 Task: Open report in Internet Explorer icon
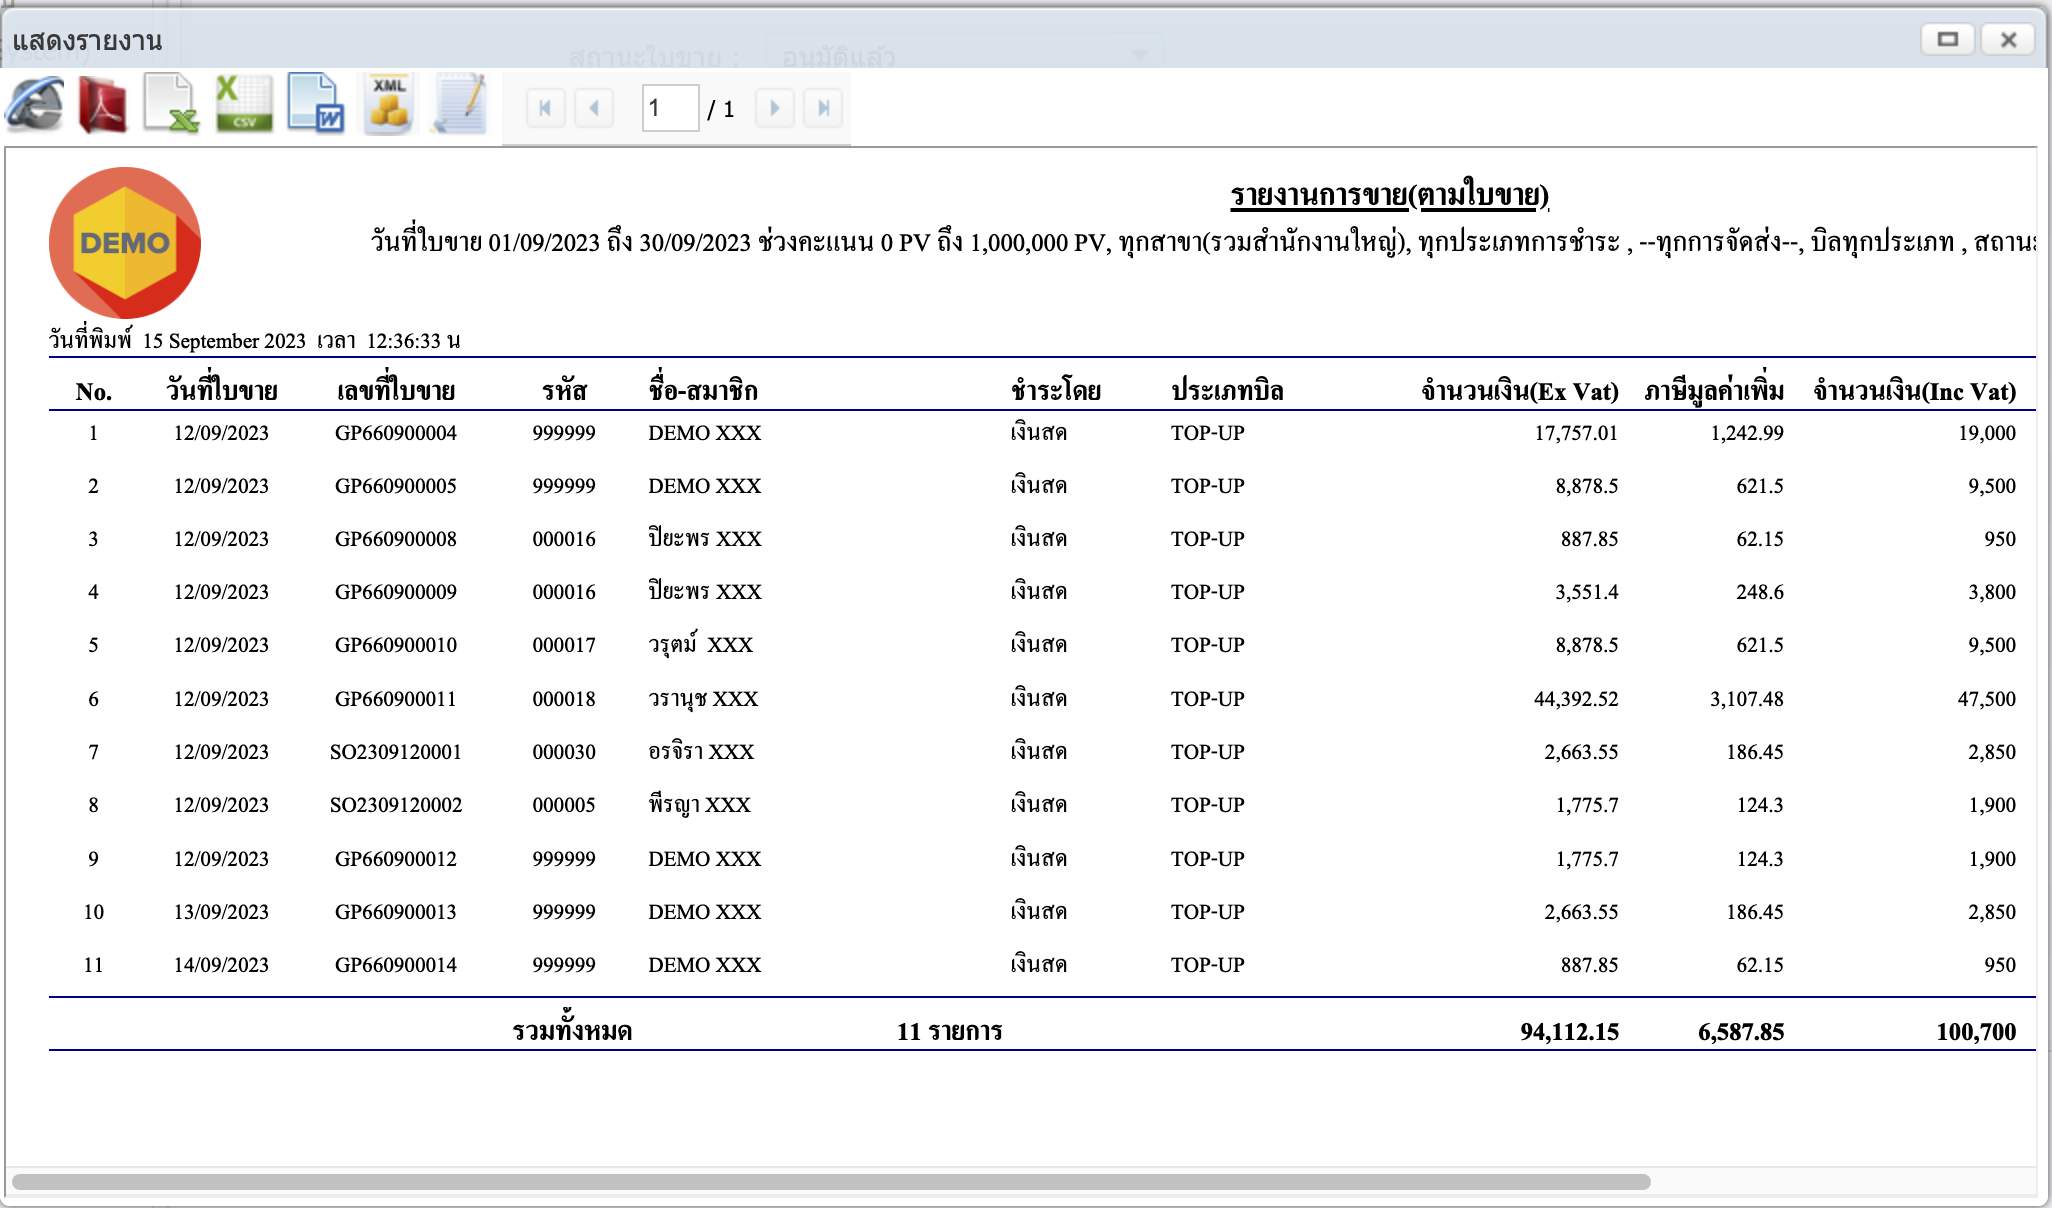[35, 105]
